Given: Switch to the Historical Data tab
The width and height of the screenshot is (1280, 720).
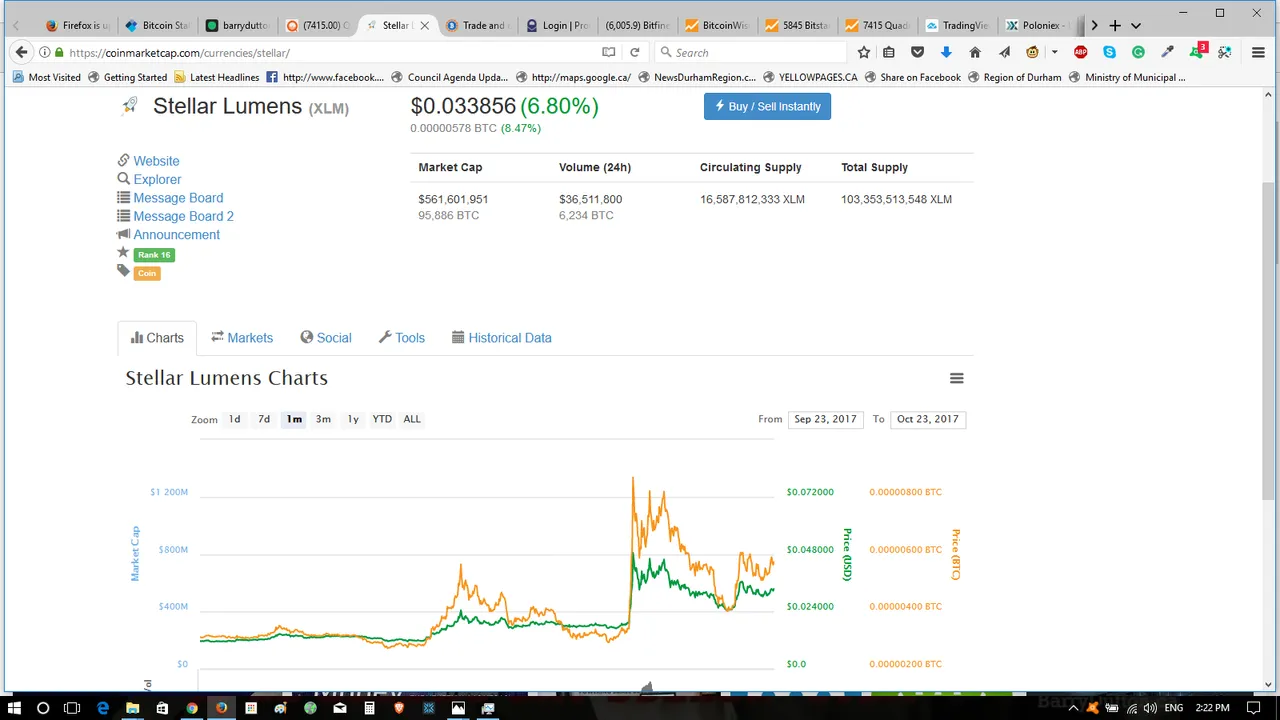Looking at the screenshot, I should point(502,338).
